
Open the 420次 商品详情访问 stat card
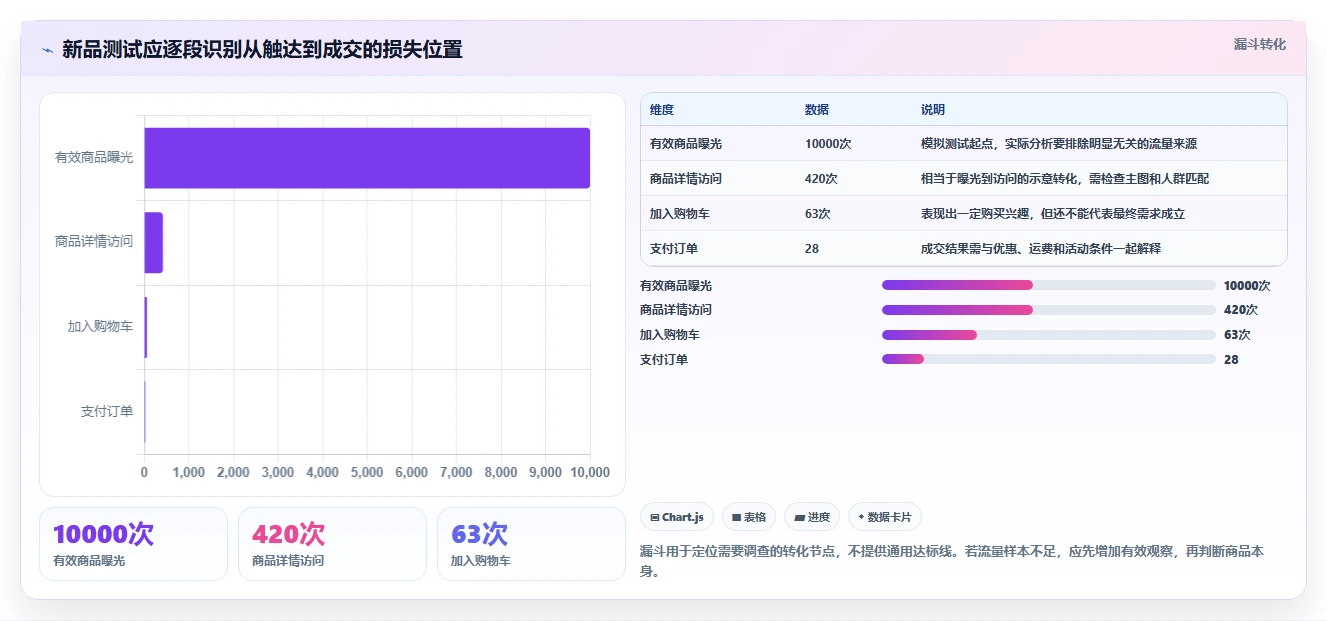332,544
